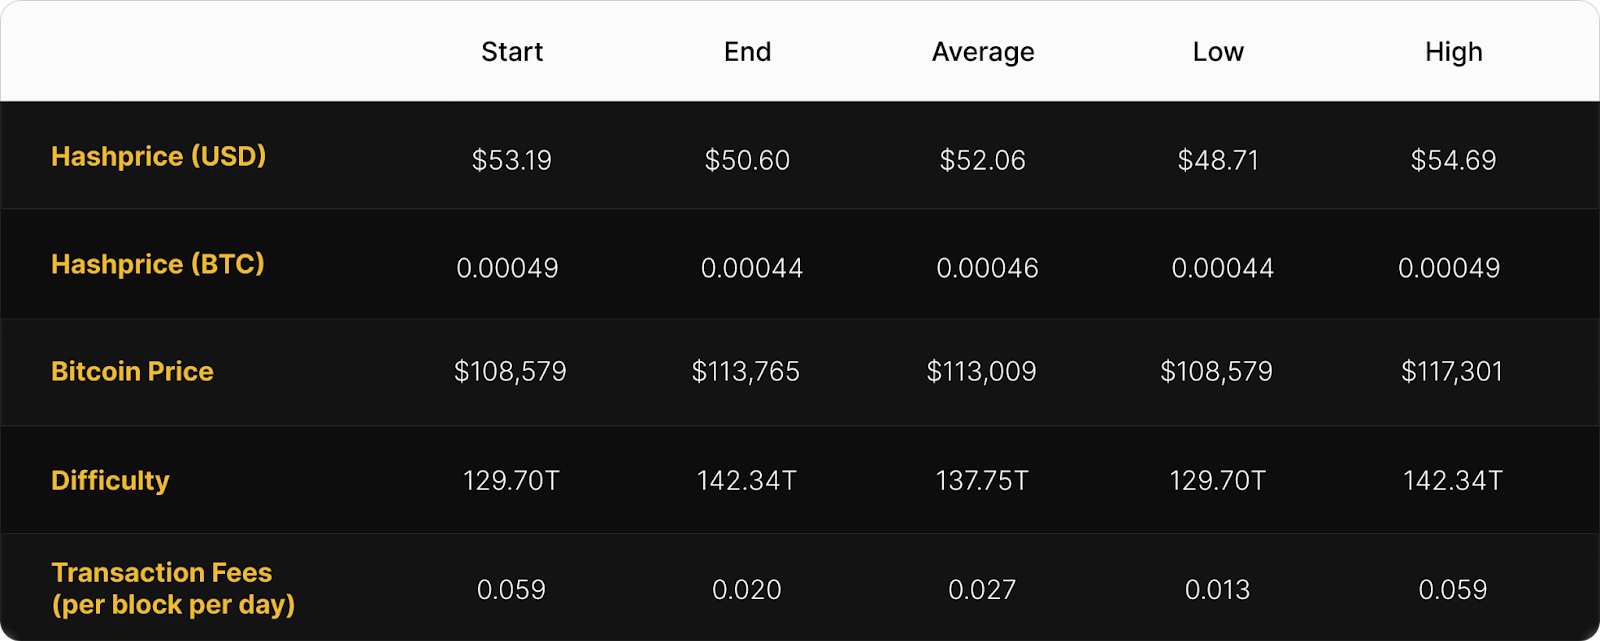
Task: Click the End column header
Action: point(747,52)
